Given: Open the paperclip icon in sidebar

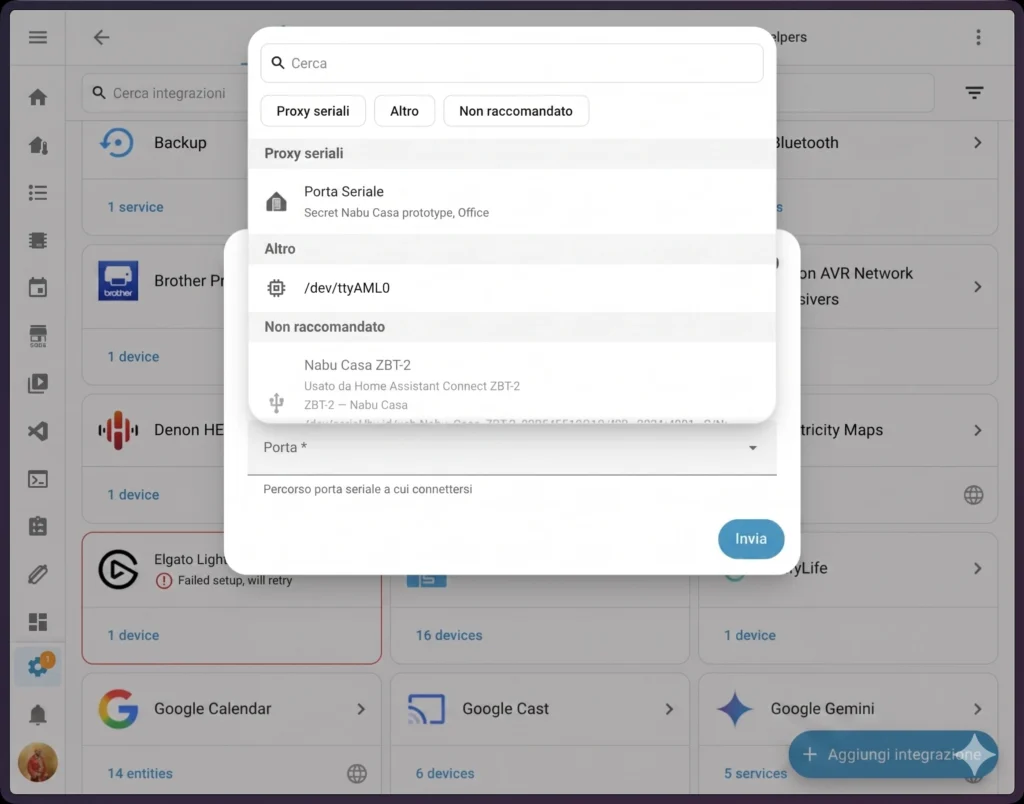Looking at the screenshot, I should [38, 574].
